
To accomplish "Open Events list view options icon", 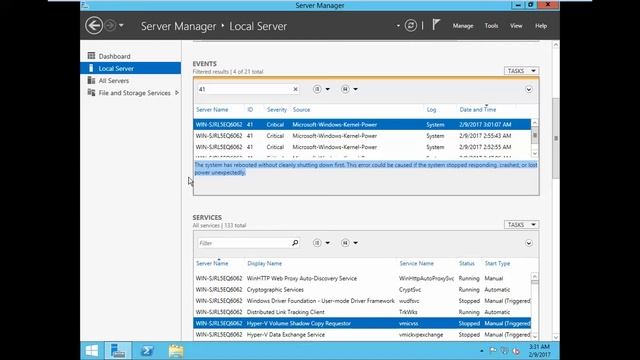I will tap(317, 89).
